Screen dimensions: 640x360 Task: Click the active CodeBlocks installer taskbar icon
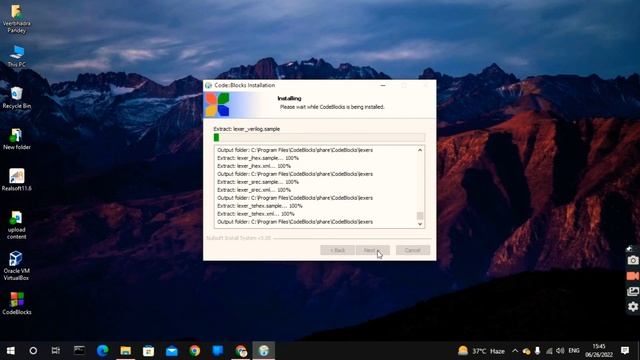pyautogui.click(x=264, y=351)
